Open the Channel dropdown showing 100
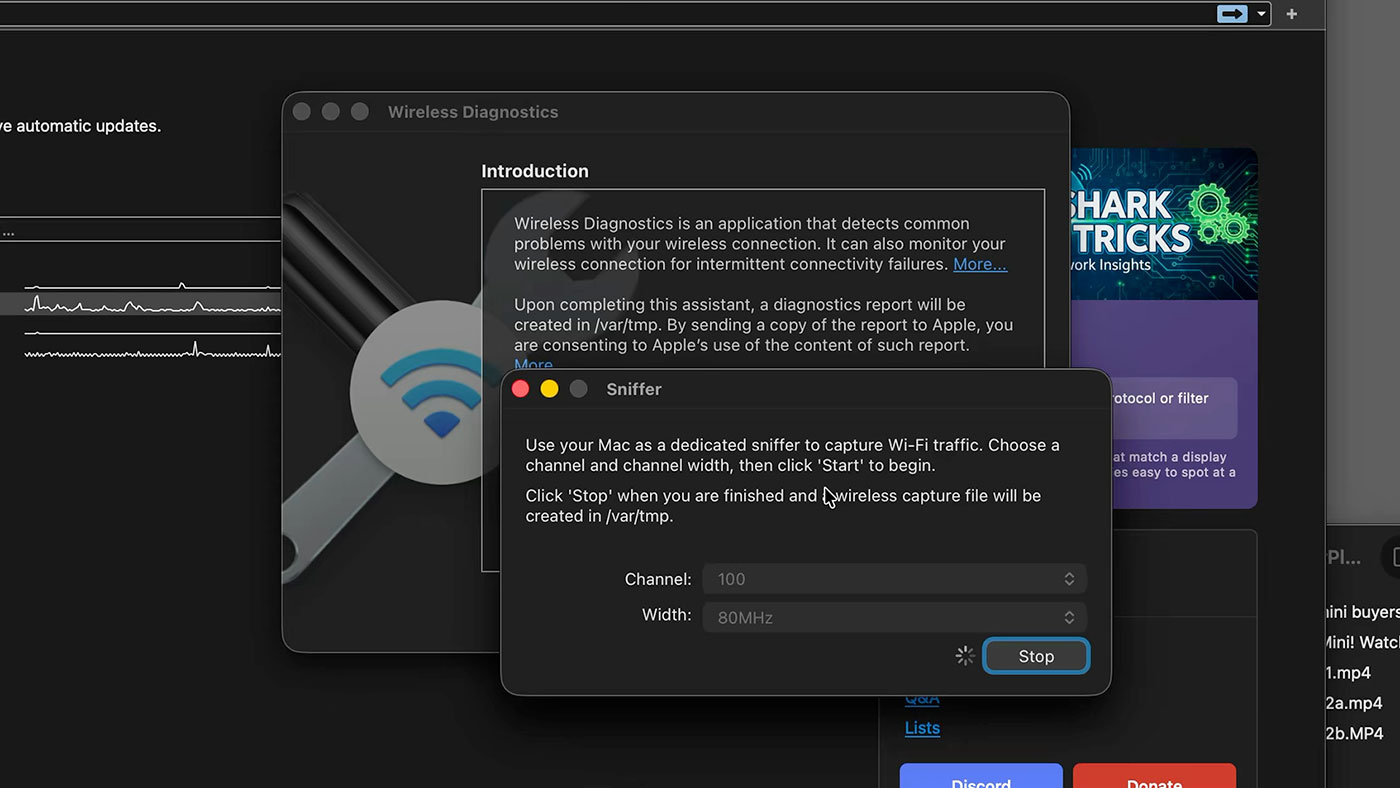Screen dimensions: 1400x788 894,579
